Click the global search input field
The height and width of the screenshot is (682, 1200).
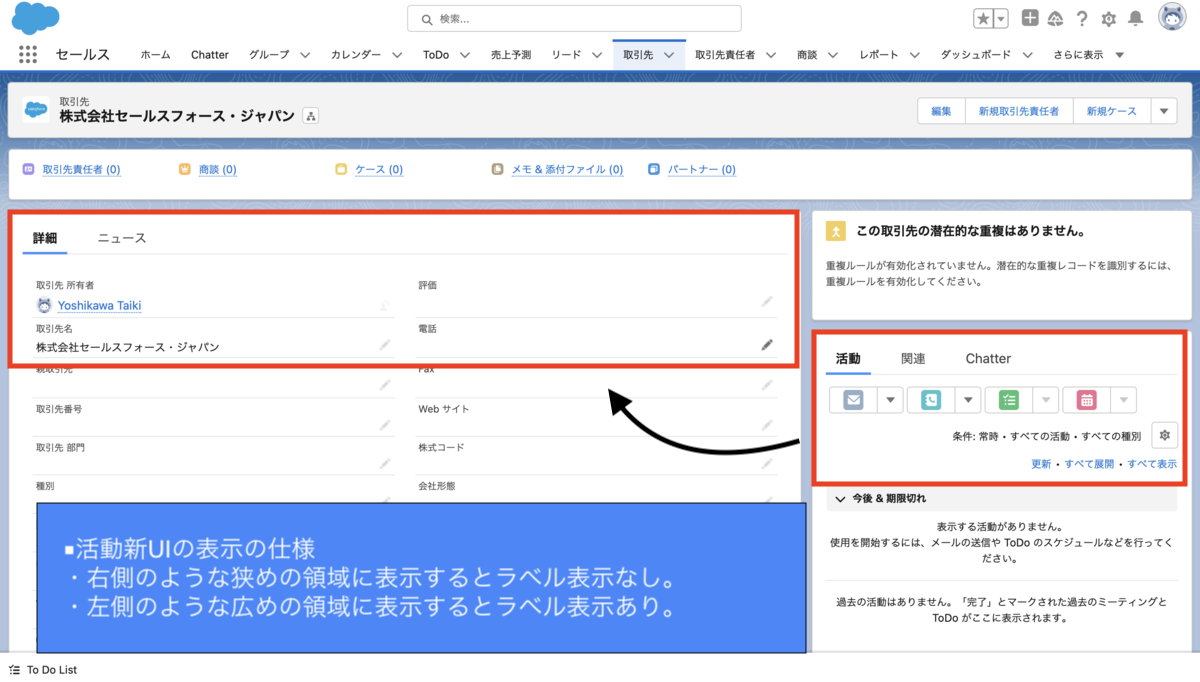tap(573, 17)
